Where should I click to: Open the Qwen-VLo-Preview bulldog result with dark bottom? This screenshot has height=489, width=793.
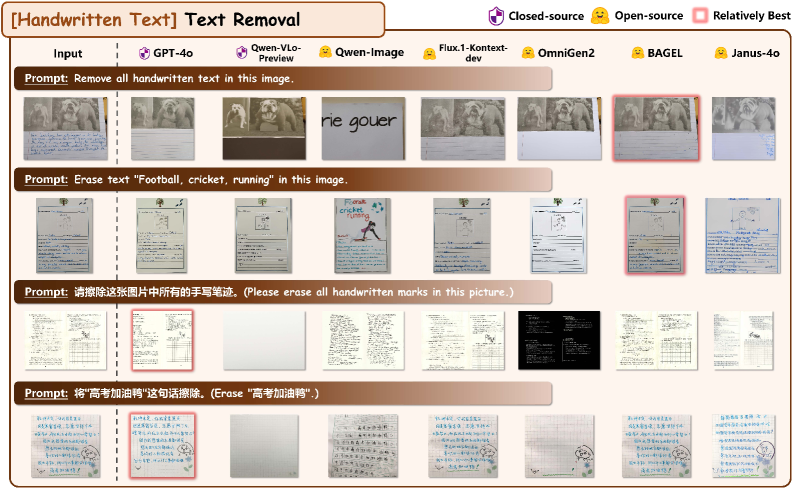pyautogui.click(x=264, y=129)
